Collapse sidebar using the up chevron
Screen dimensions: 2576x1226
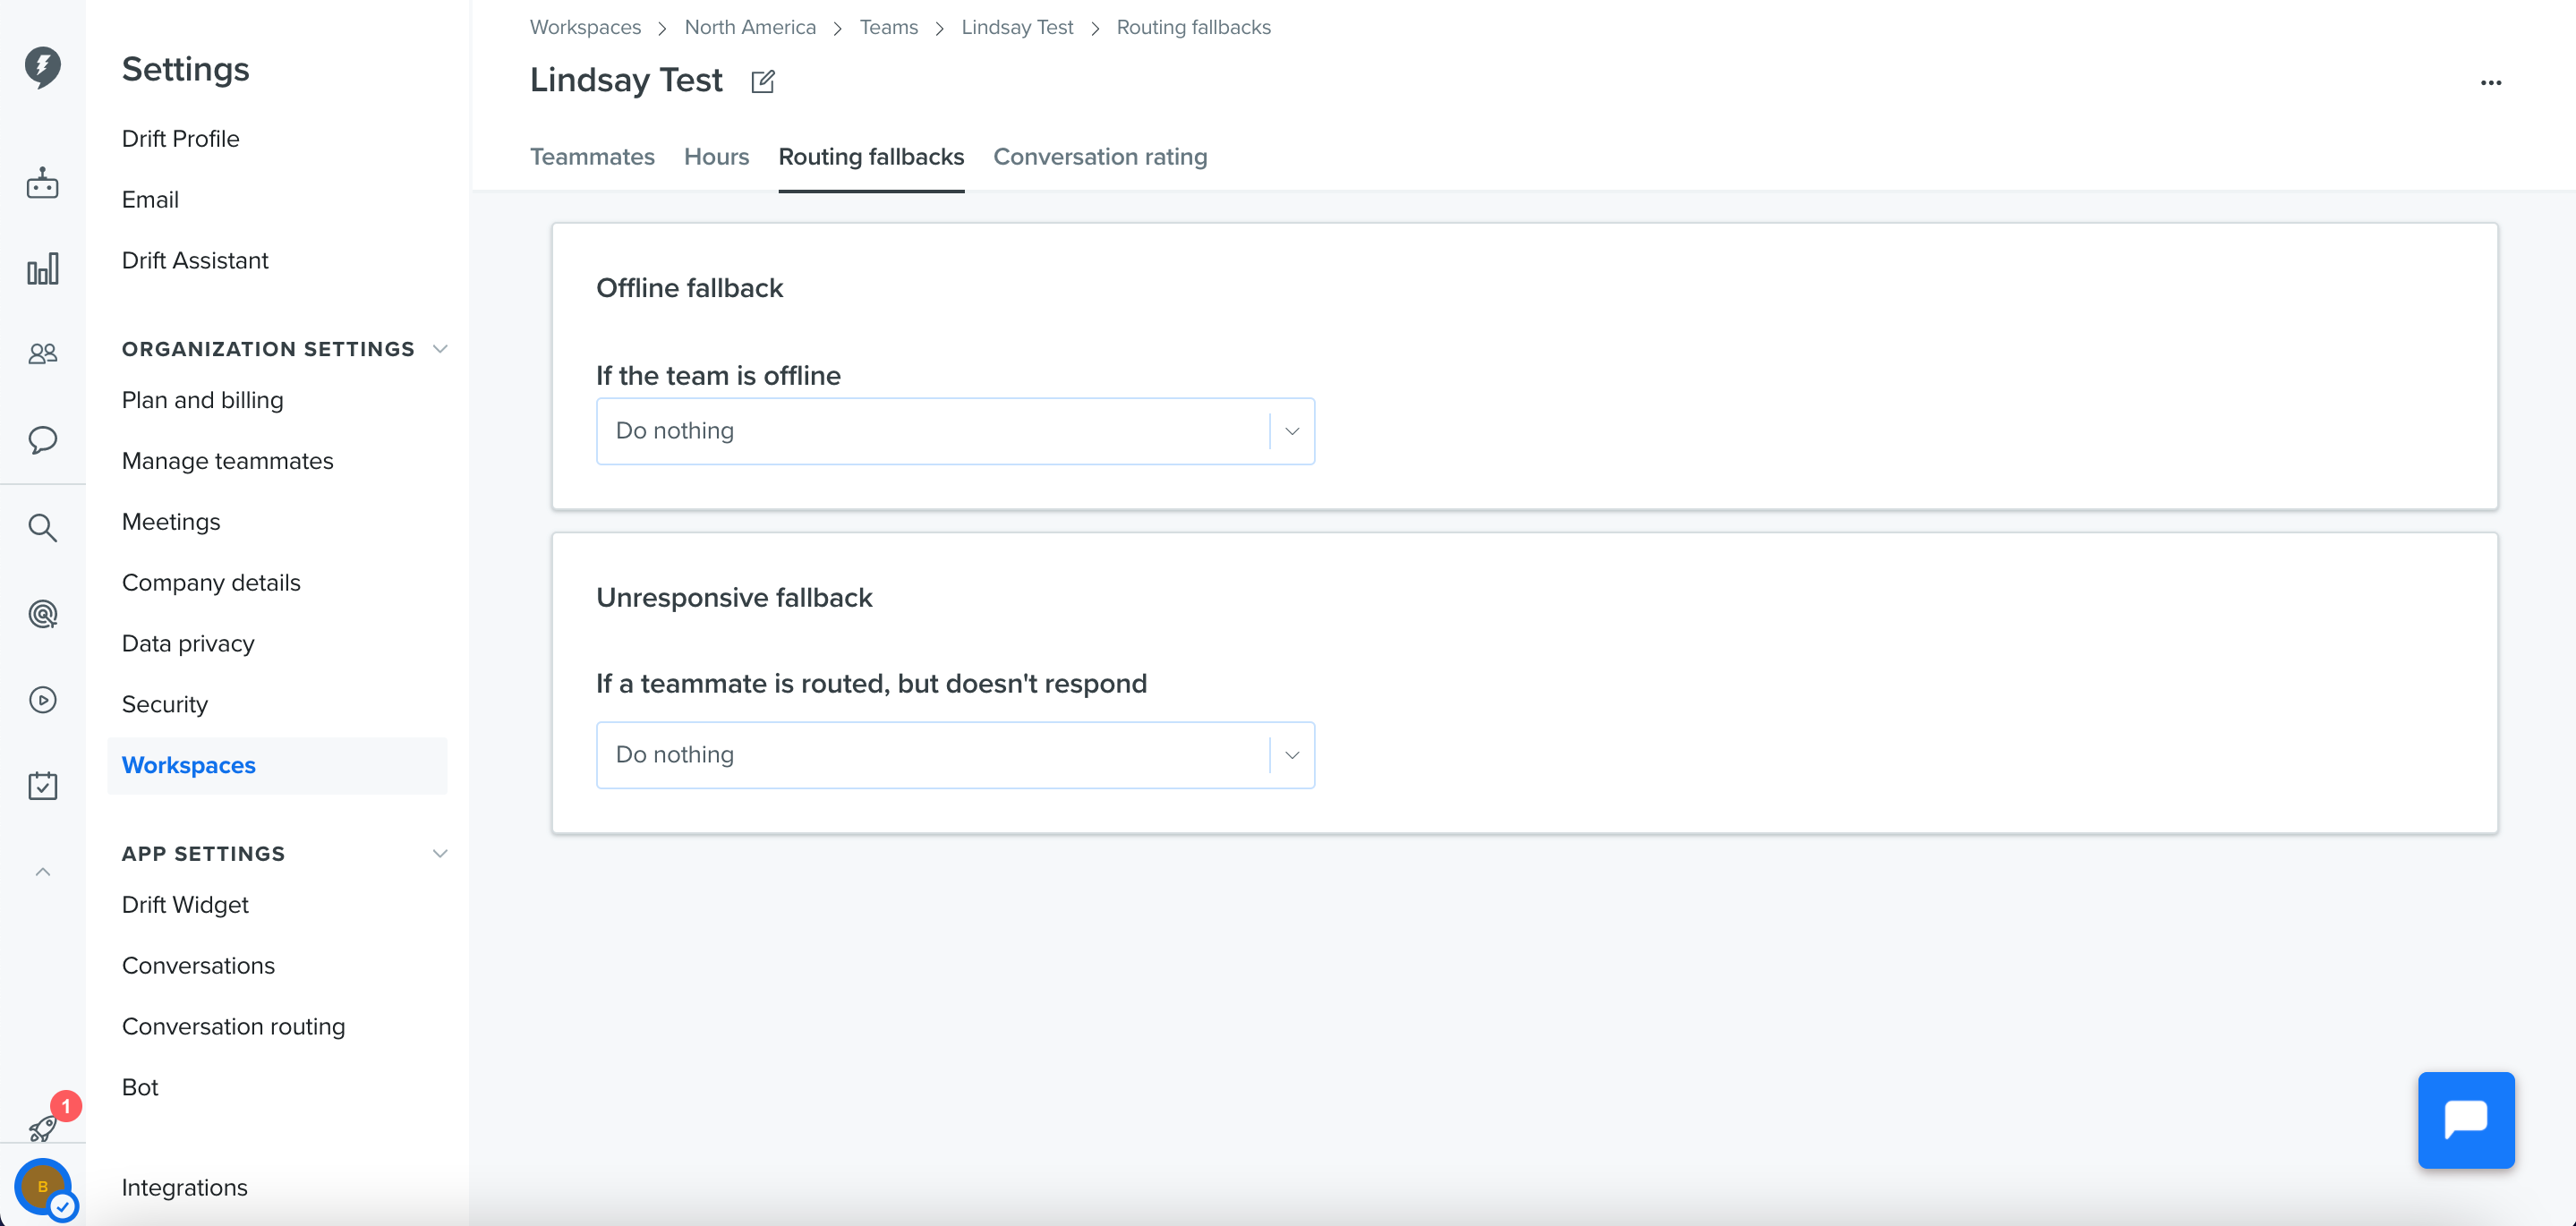tap(42, 872)
